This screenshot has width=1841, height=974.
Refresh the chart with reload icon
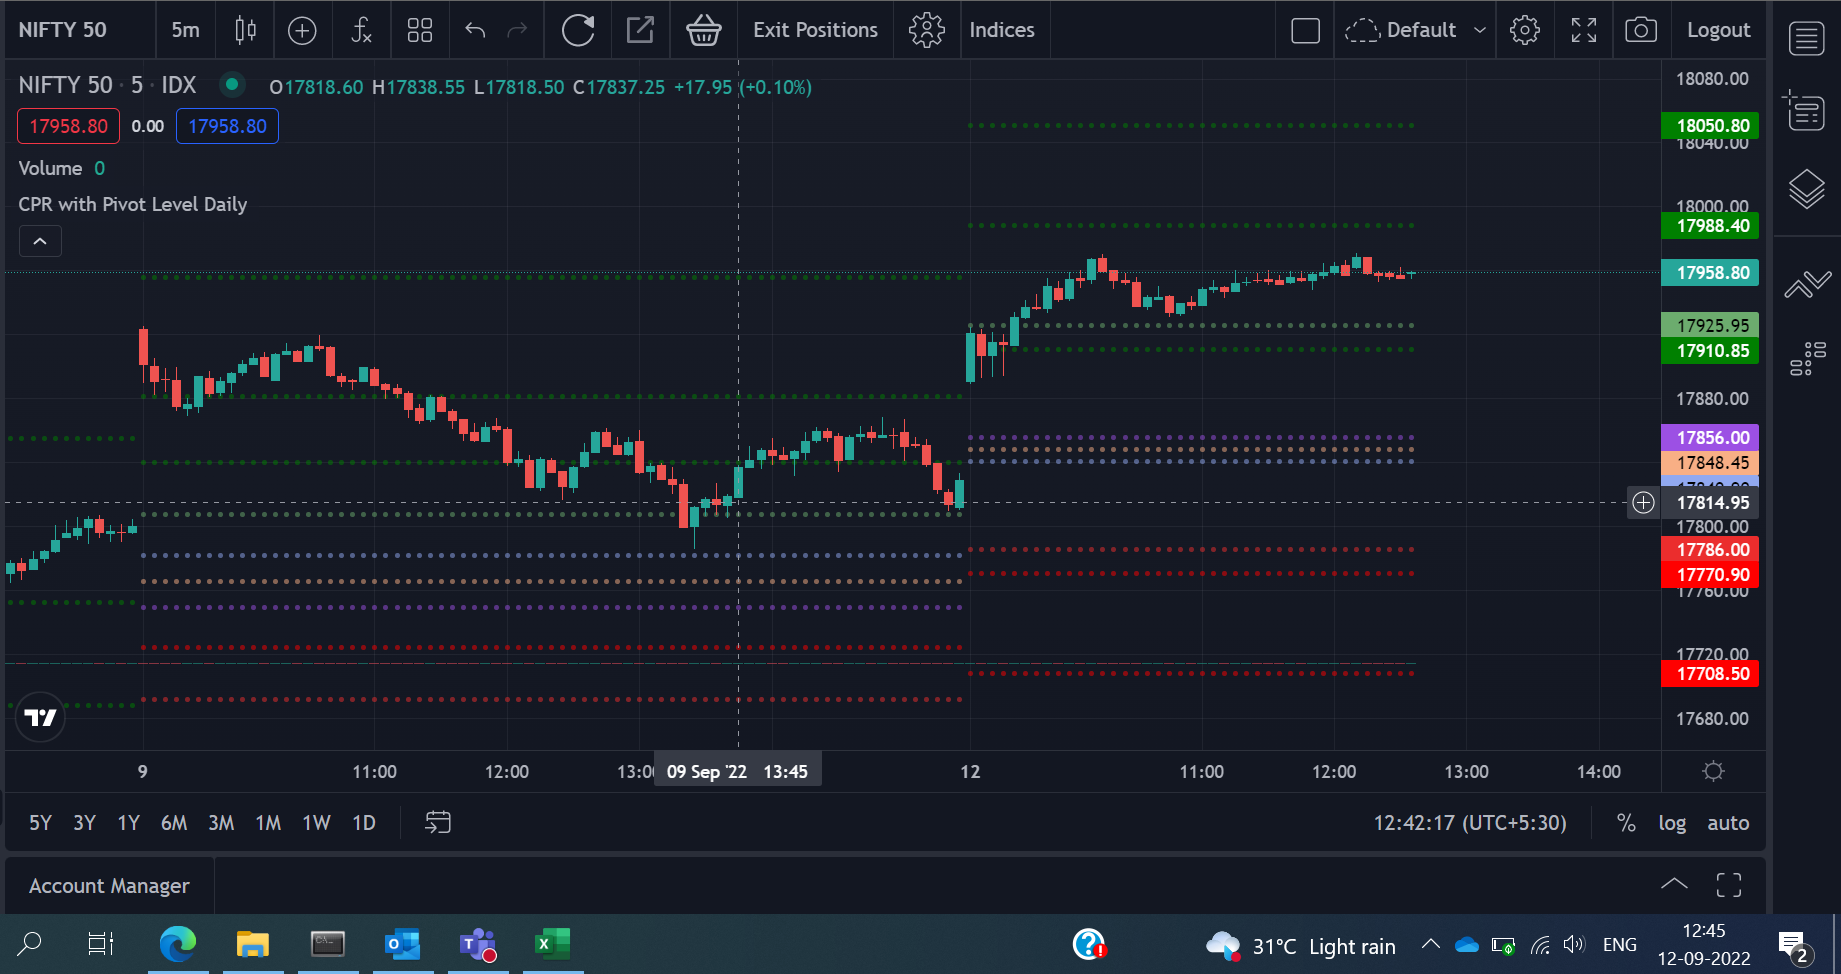[578, 30]
